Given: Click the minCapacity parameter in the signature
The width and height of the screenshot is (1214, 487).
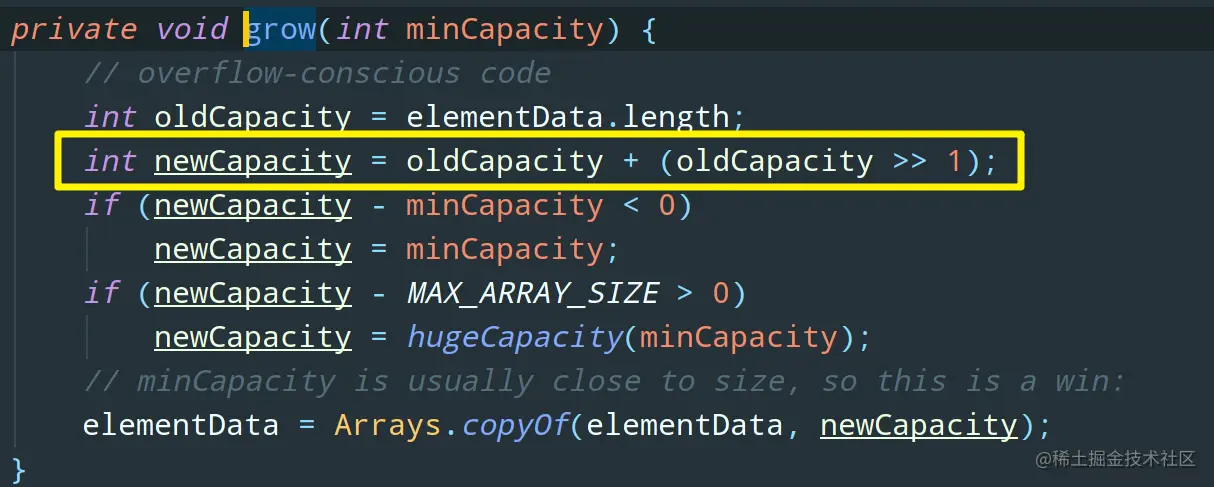Looking at the screenshot, I should 504,29.
